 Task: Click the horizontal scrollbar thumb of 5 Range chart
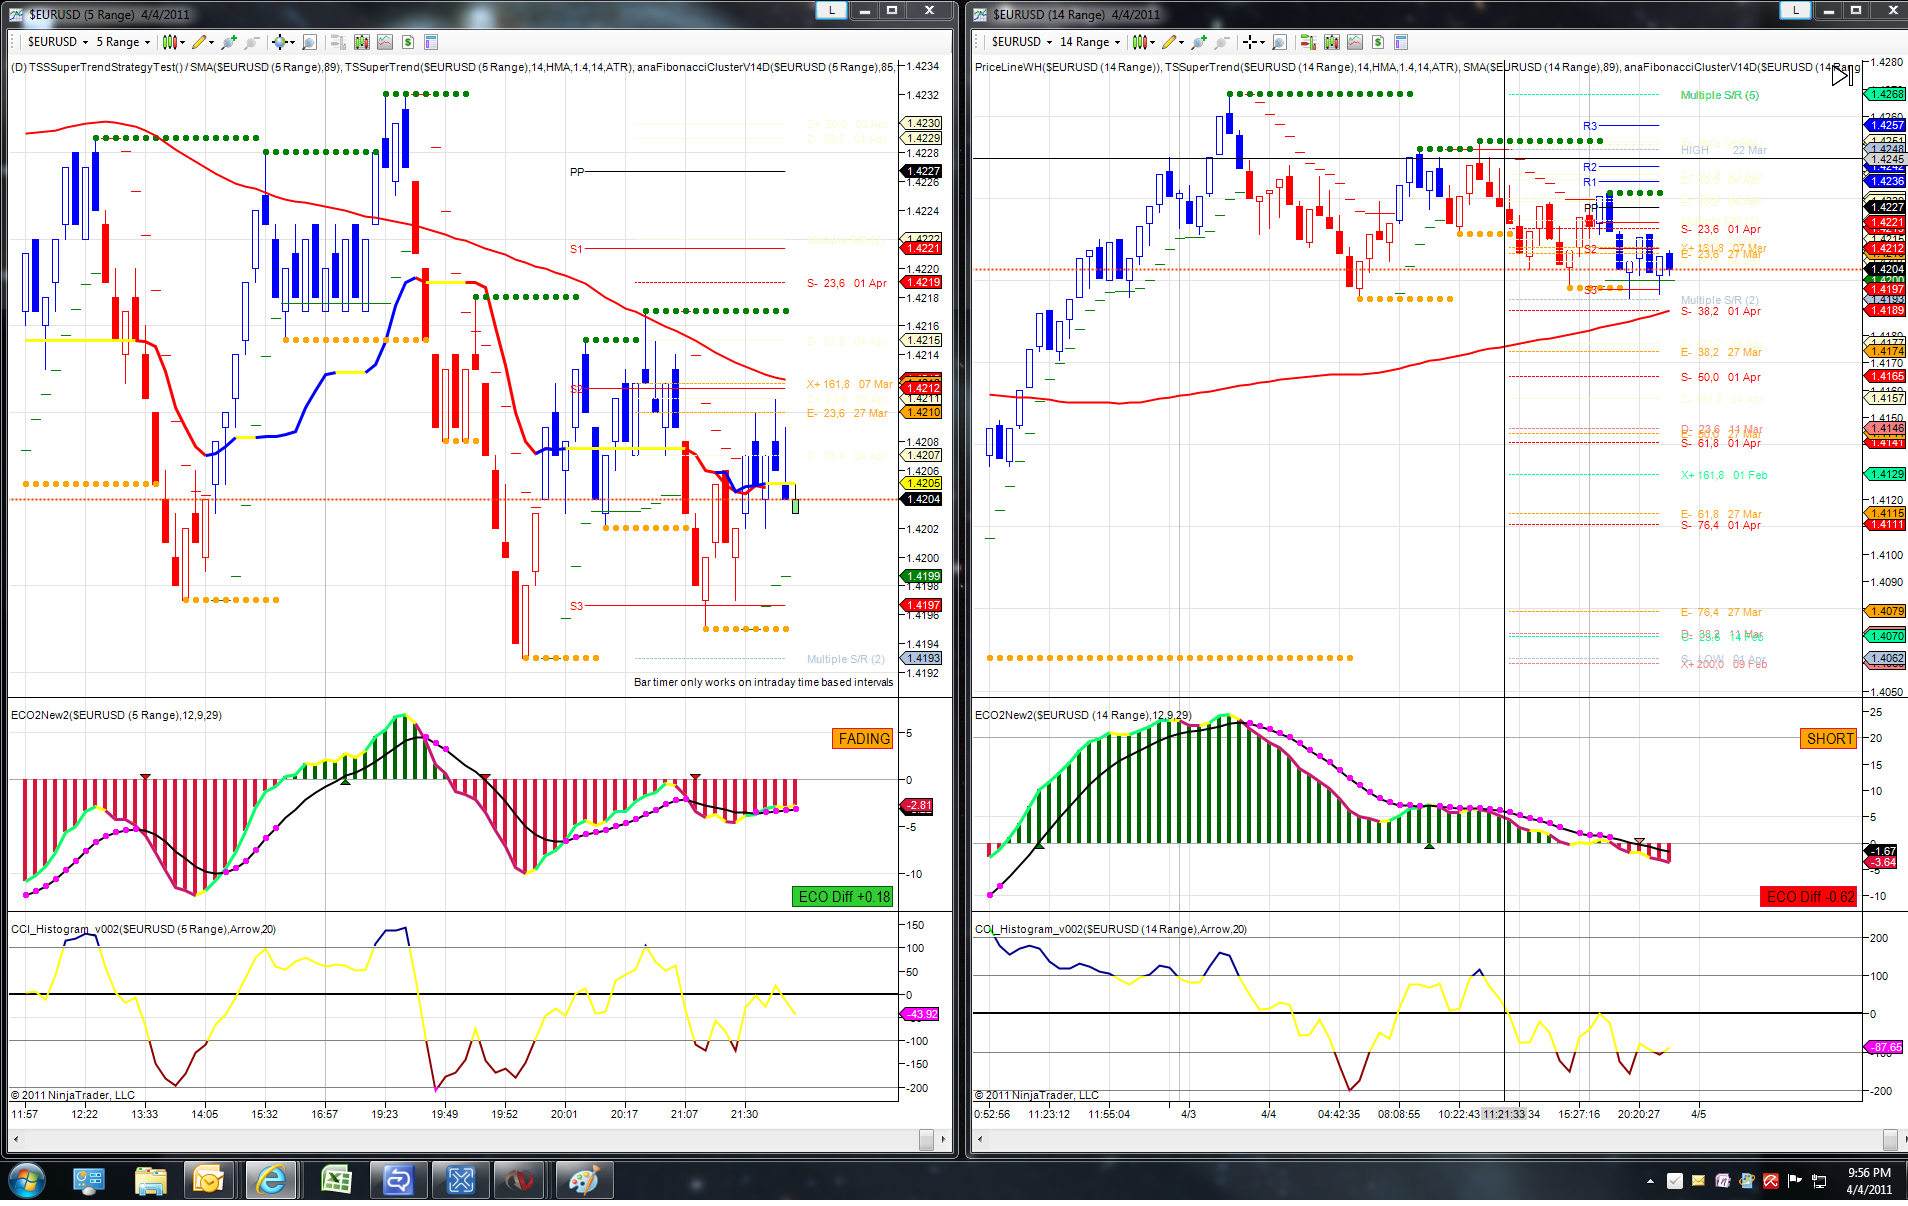926,1140
